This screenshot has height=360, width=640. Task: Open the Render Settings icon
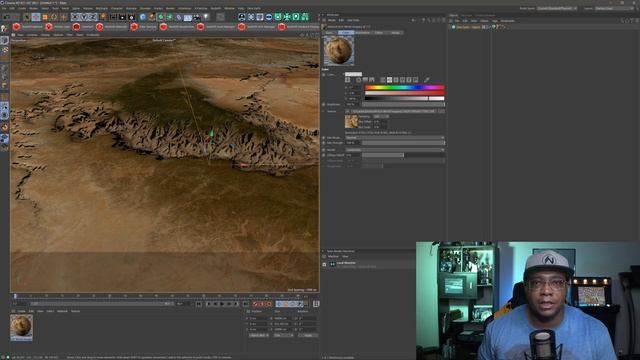(131, 17)
